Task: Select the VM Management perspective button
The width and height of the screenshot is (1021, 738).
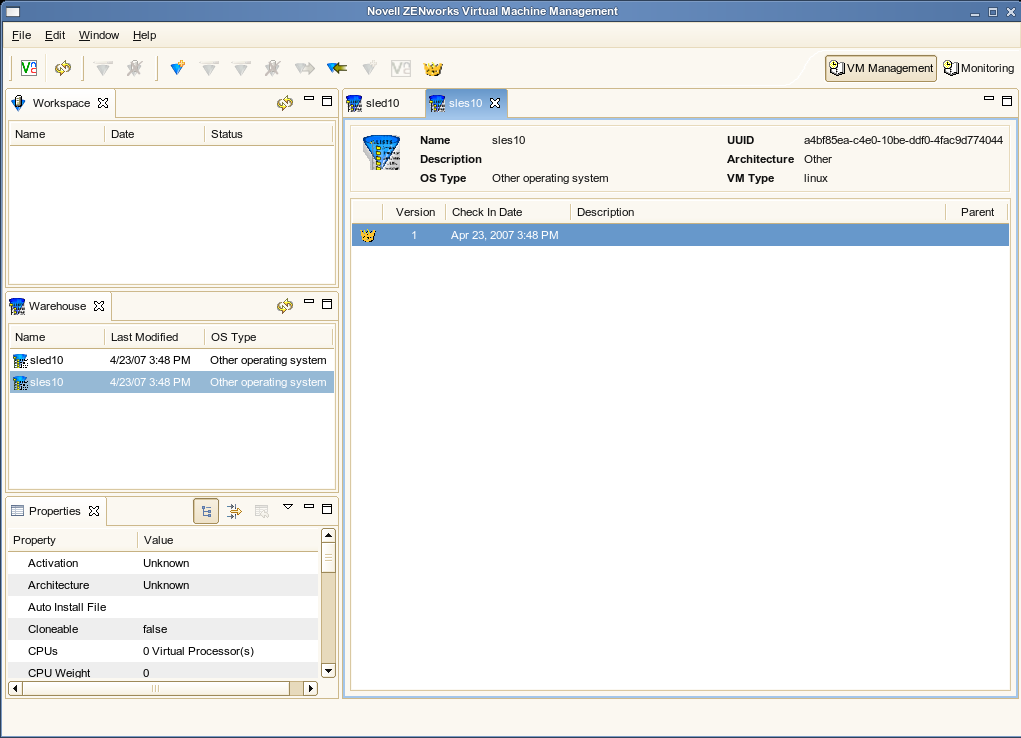Action: coord(881,68)
